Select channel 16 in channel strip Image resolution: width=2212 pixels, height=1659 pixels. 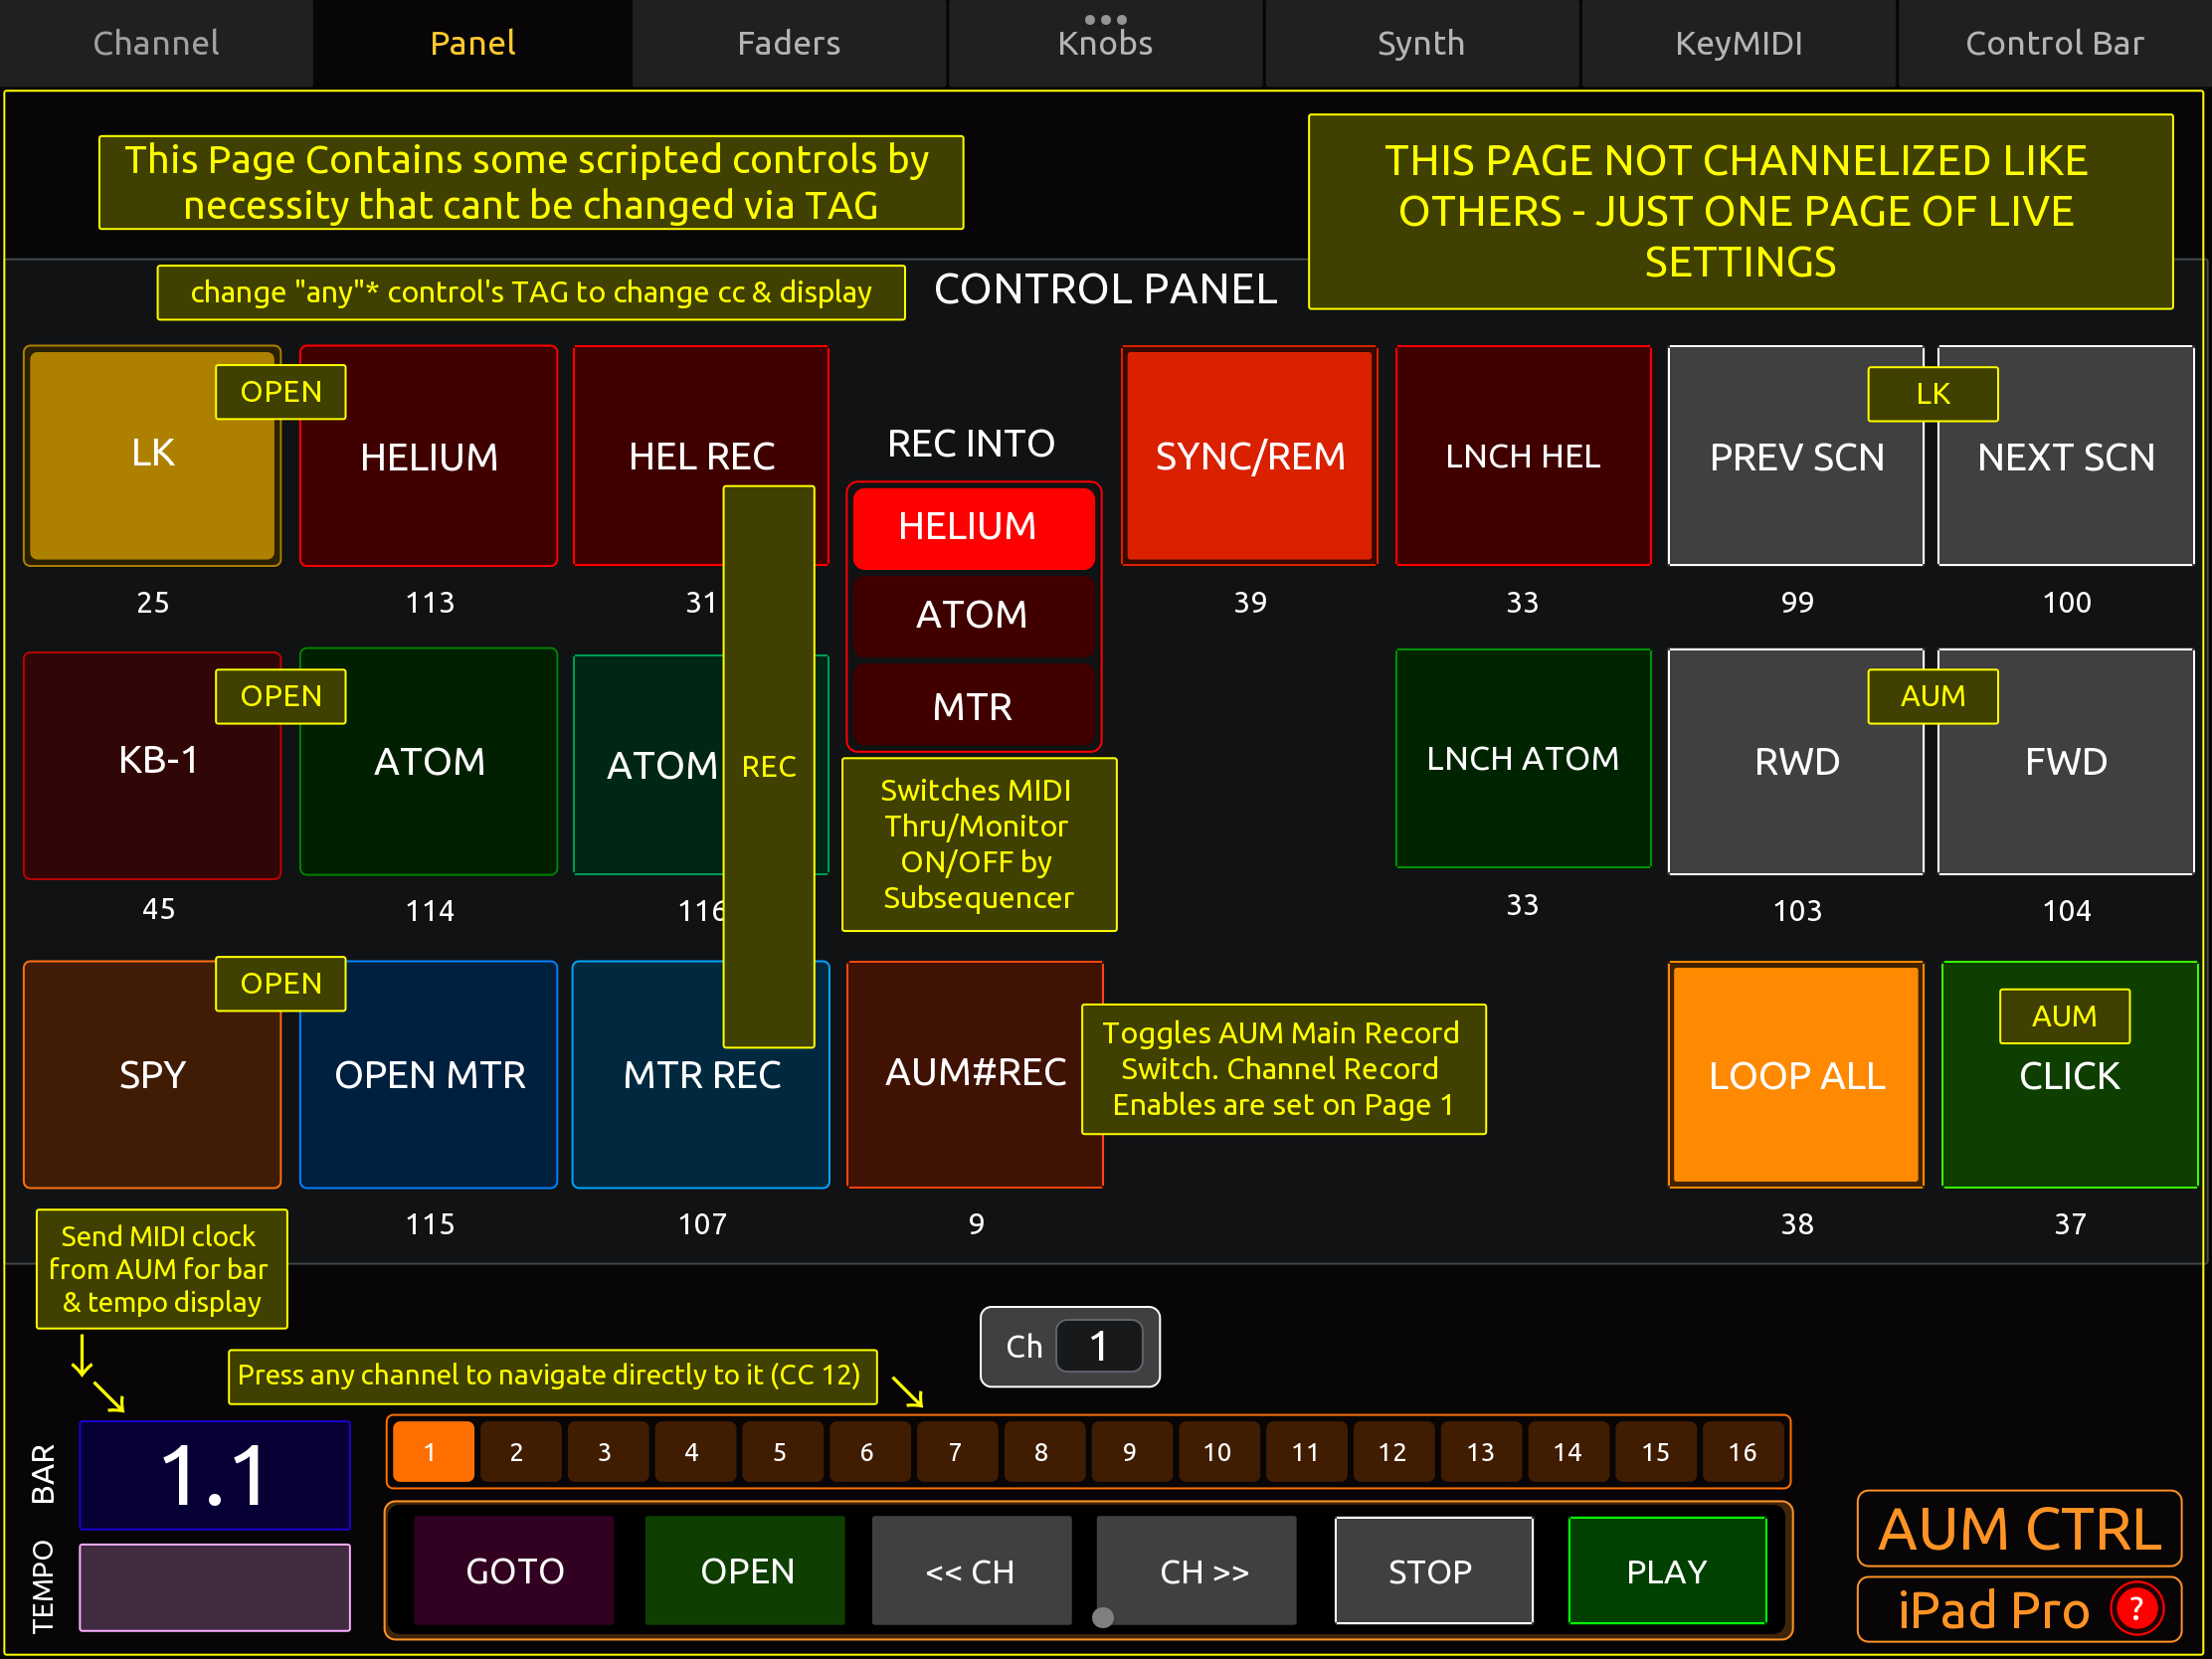click(x=1743, y=1452)
